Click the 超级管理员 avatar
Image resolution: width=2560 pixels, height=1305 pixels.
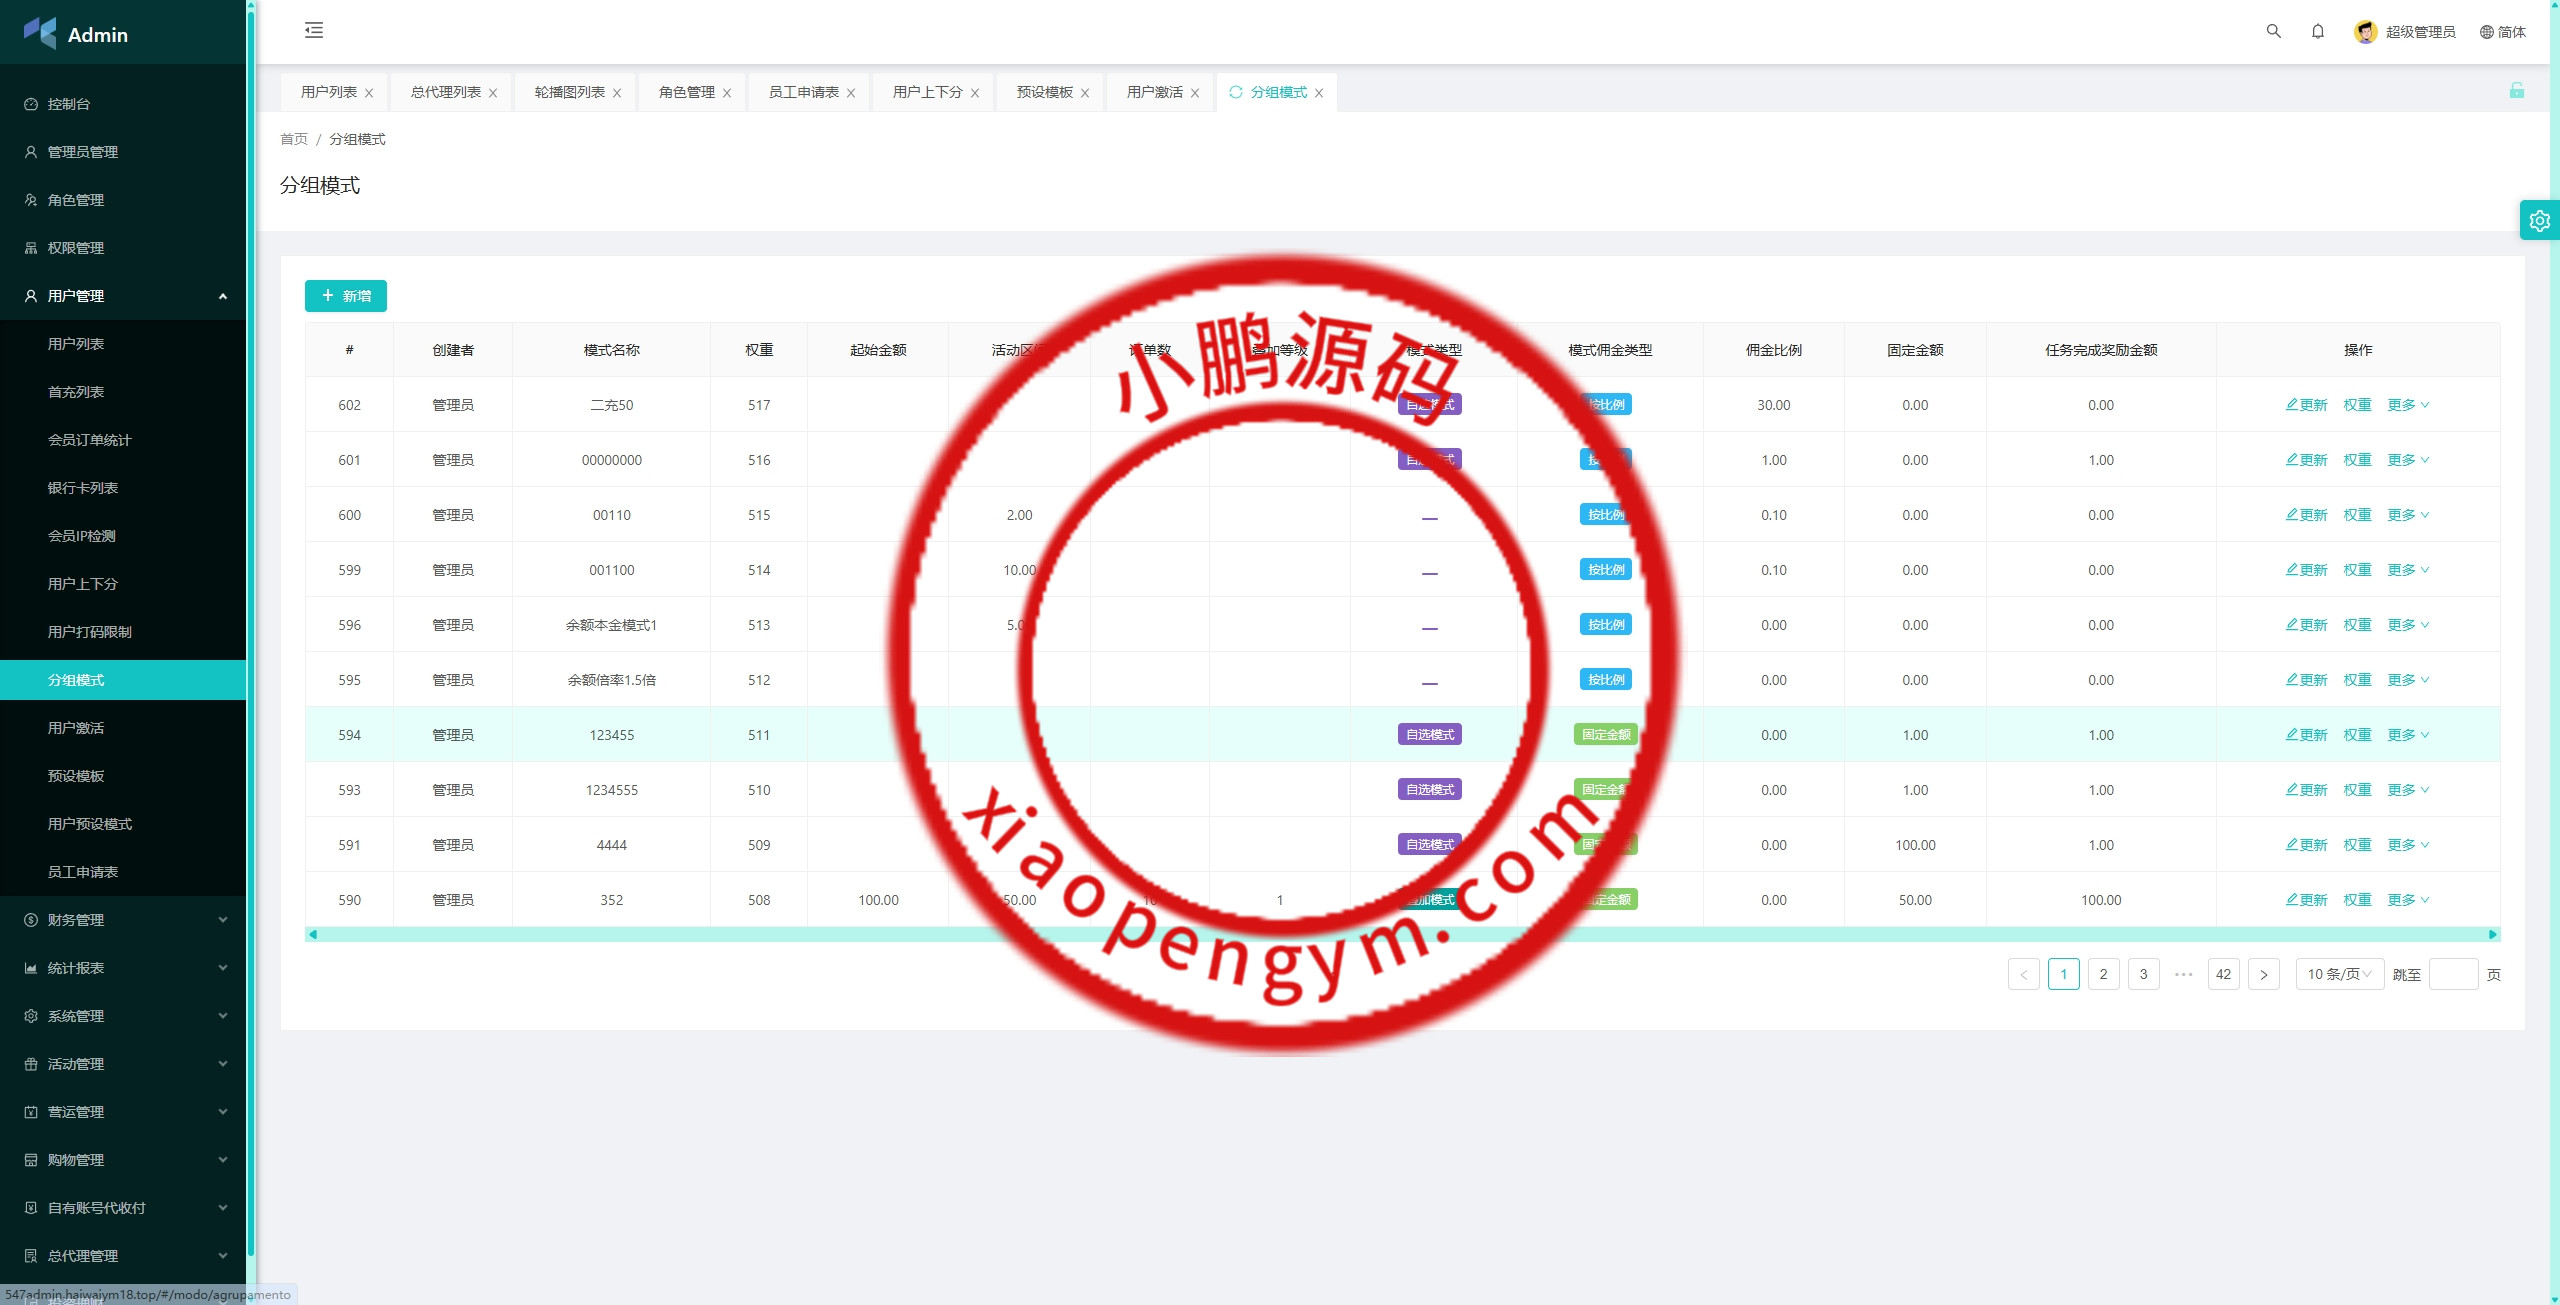(2365, 32)
